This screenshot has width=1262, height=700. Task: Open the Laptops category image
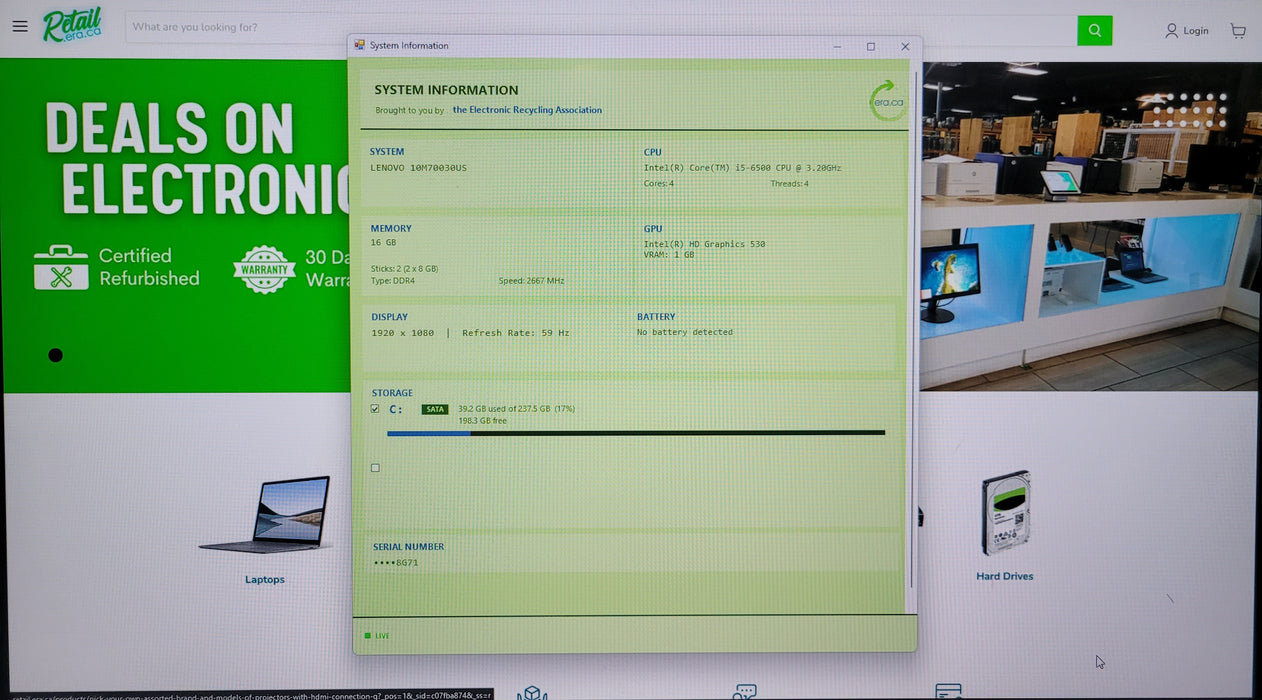click(x=265, y=514)
